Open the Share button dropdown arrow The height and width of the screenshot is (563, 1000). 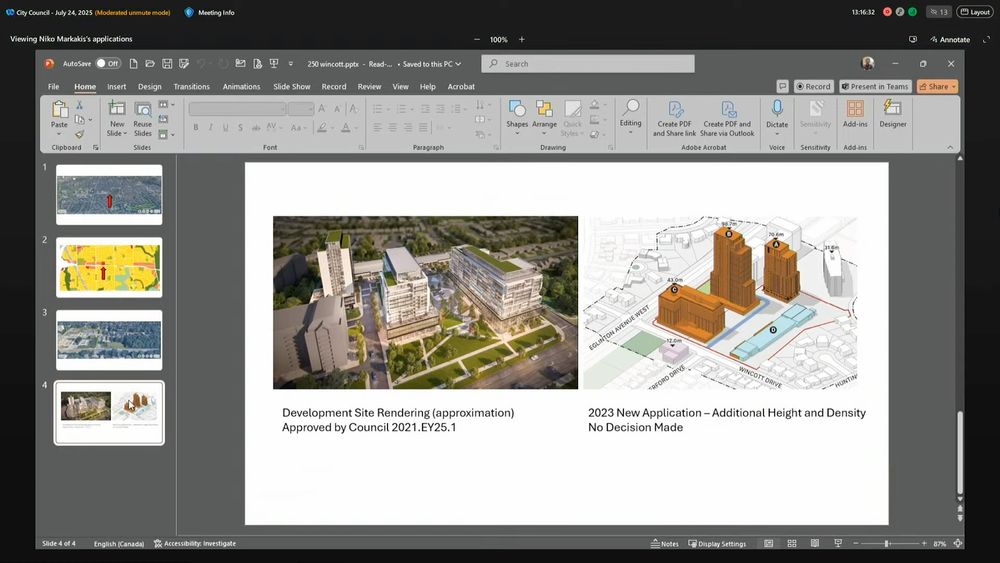tap(953, 87)
